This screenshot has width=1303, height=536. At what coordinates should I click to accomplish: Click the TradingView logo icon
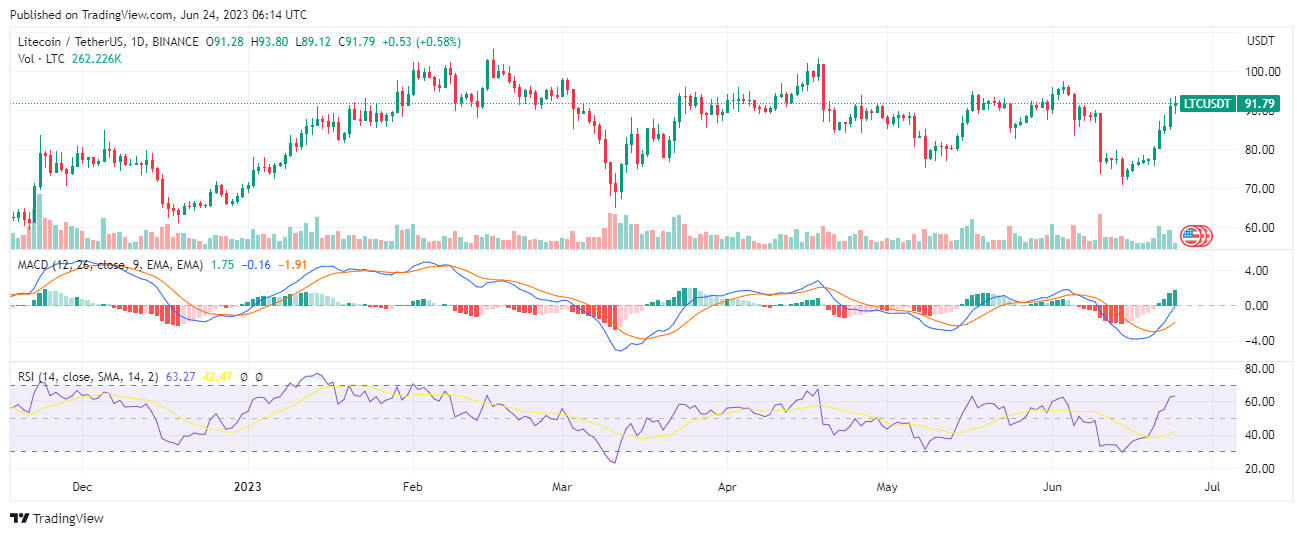(x=19, y=518)
